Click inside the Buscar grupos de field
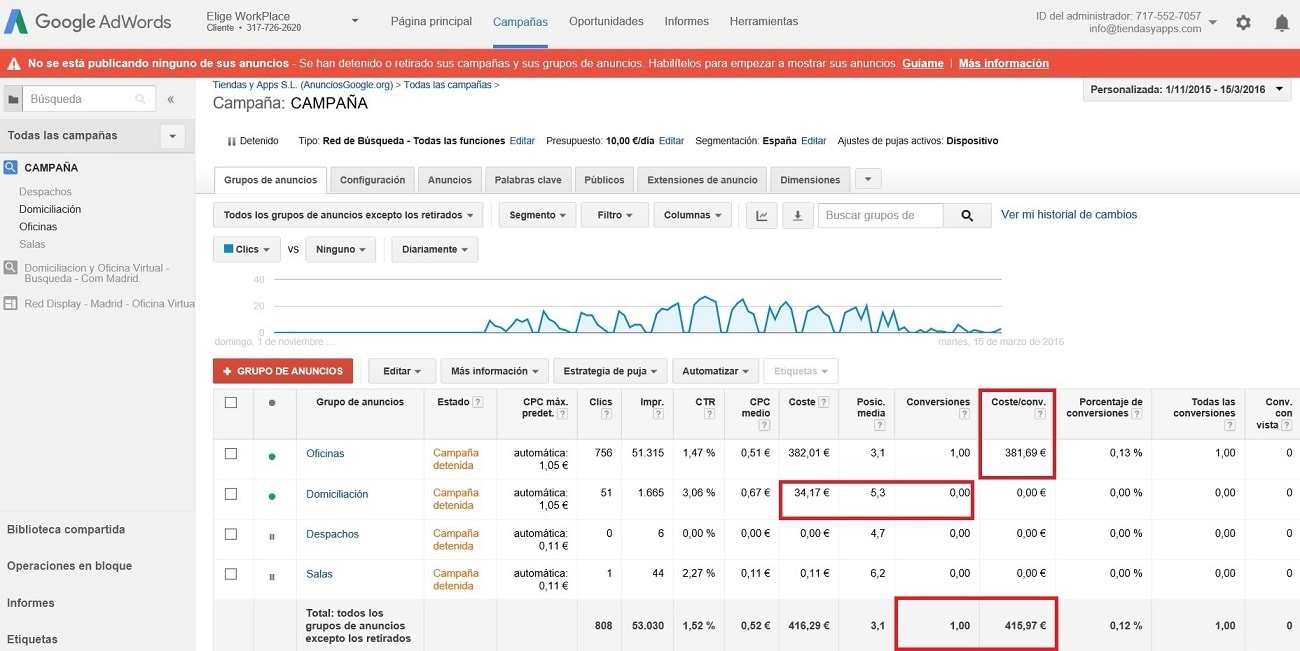The height and width of the screenshot is (651, 1300). pyautogui.click(x=880, y=214)
